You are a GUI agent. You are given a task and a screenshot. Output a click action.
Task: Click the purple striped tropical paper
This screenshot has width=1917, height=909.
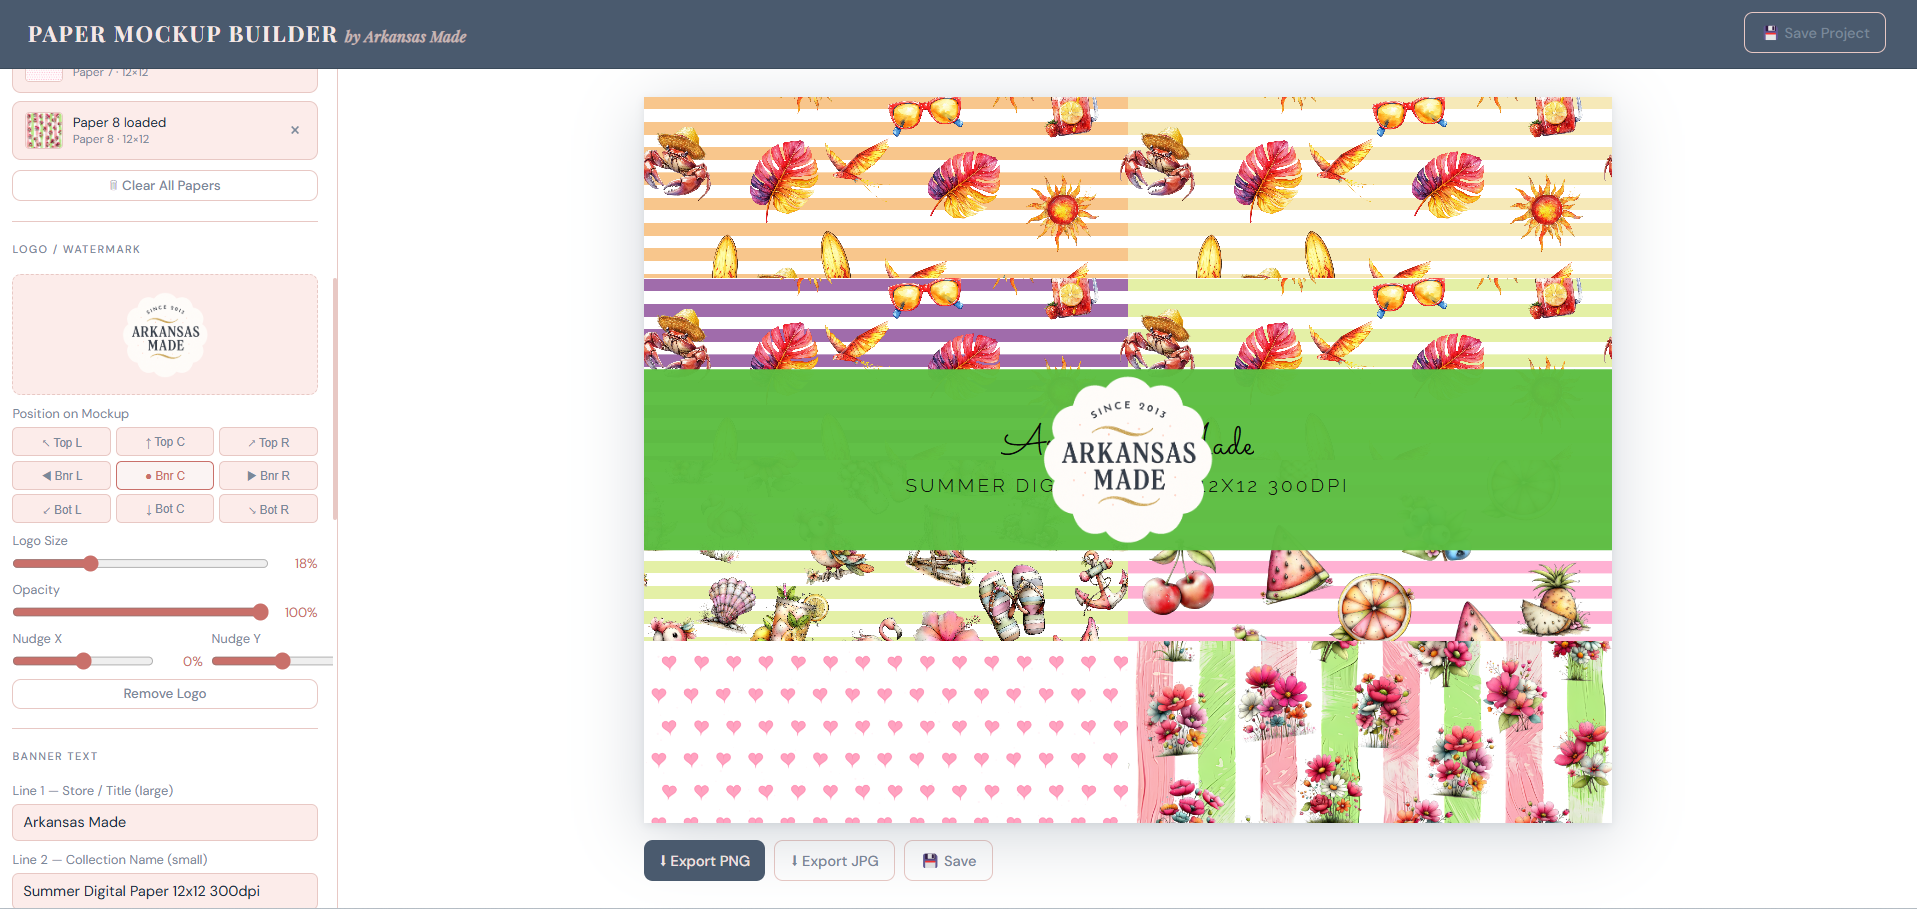pyautogui.click(x=886, y=324)
